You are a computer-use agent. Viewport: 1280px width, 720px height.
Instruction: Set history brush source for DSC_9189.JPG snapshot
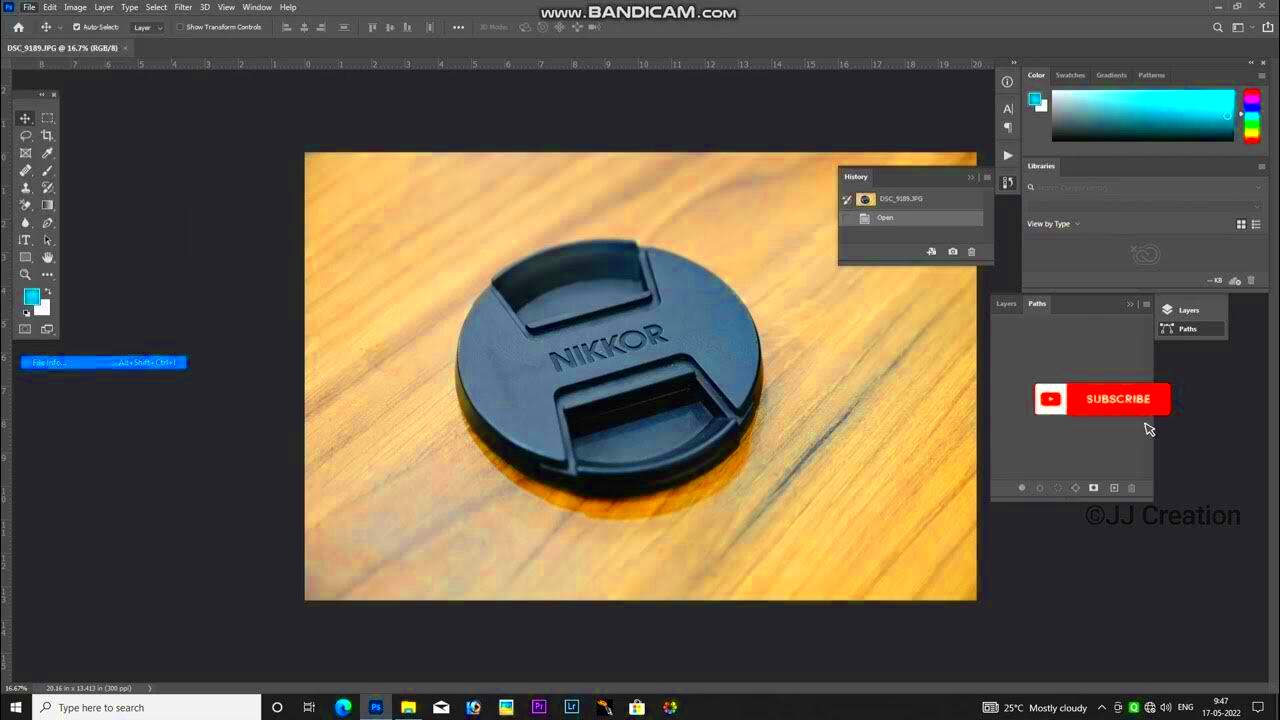click(x=847, y=199)
